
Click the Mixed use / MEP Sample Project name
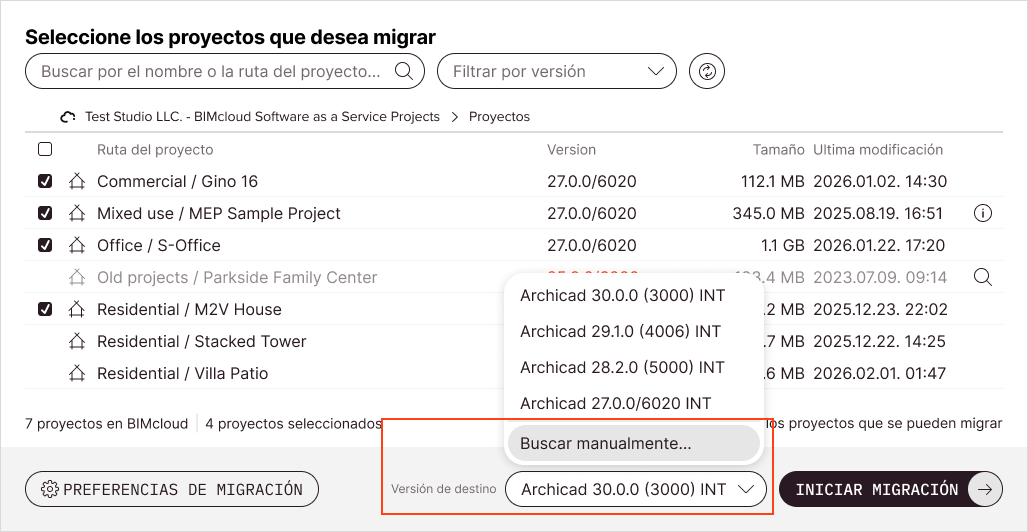pos(219,213)
